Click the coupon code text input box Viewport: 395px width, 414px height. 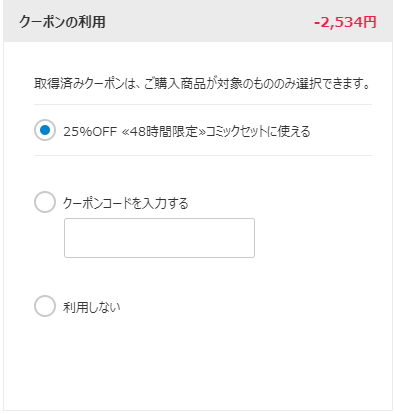pos(159,238)
